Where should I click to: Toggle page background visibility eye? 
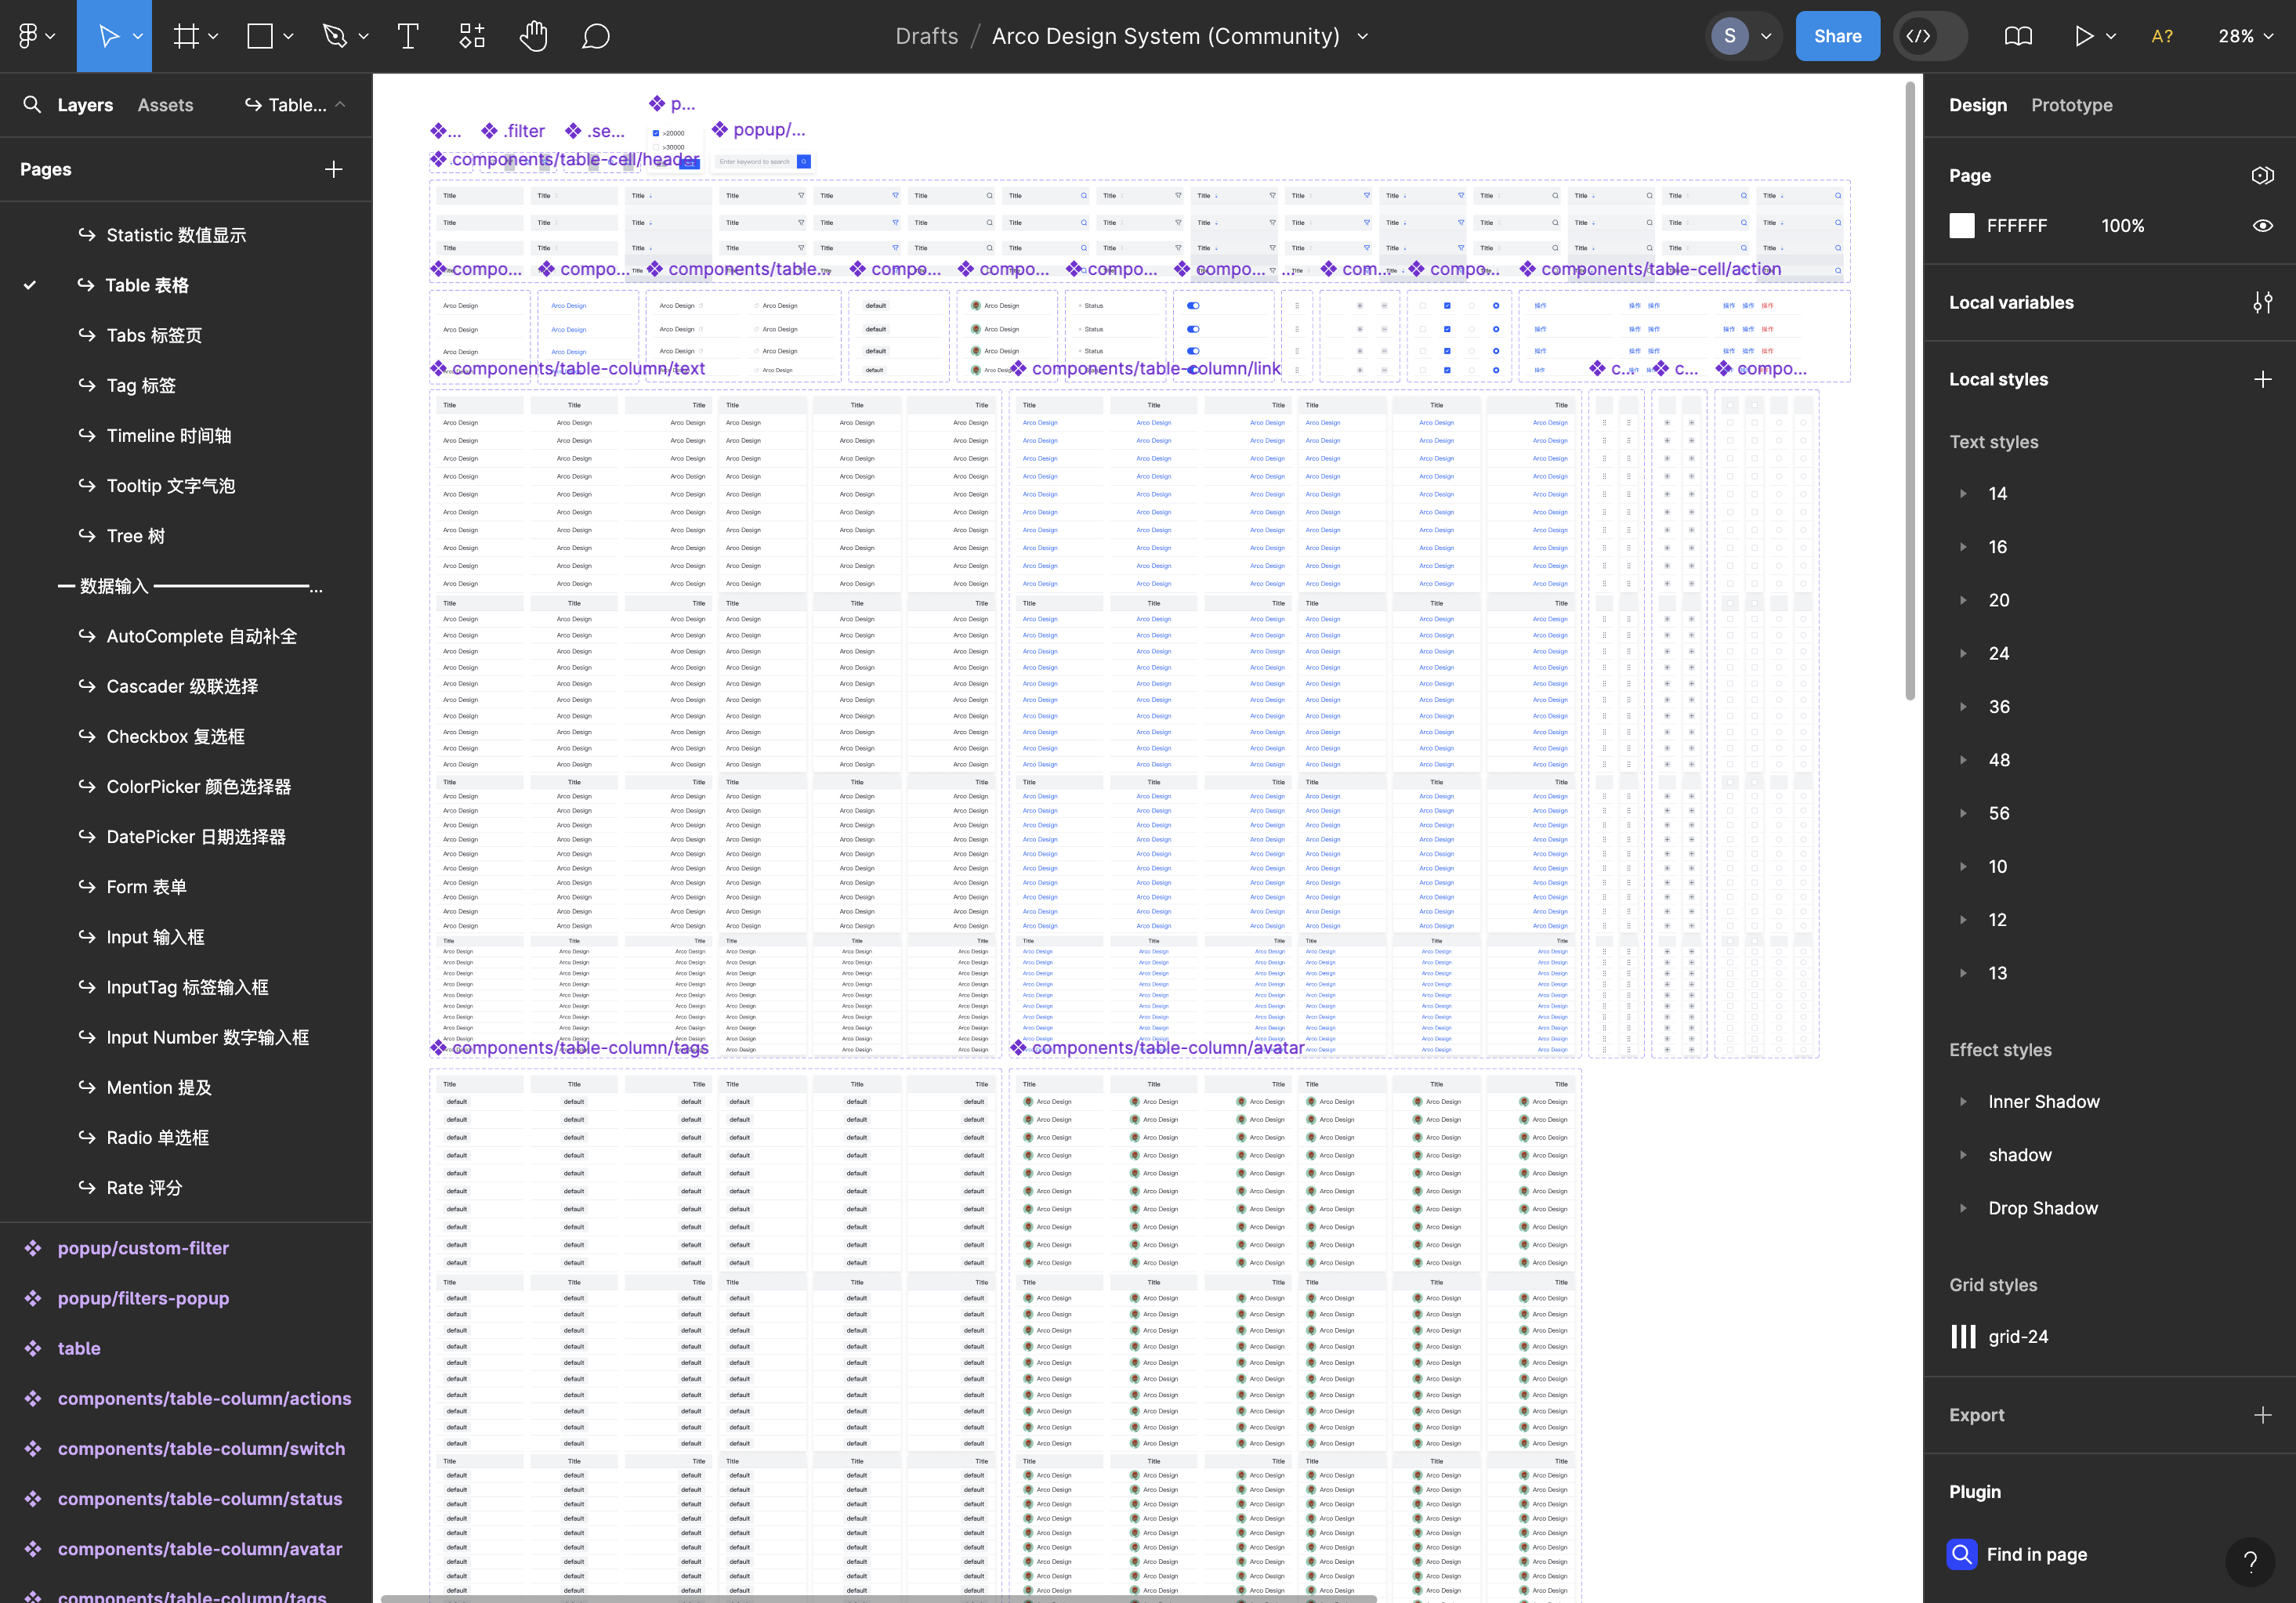(2262, 225)
